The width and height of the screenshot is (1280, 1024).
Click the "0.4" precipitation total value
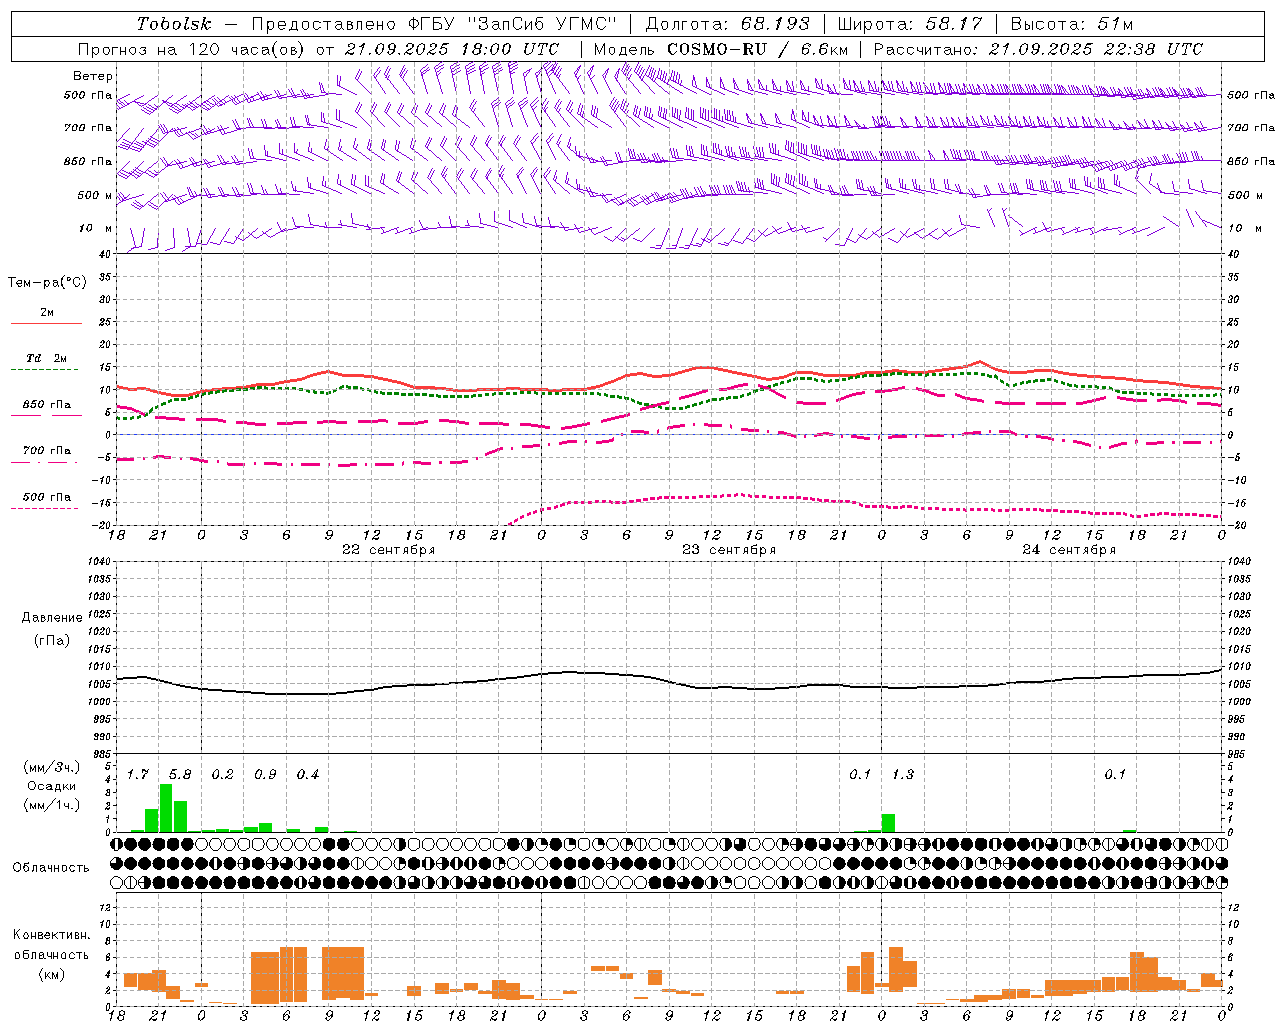(308, 775)
